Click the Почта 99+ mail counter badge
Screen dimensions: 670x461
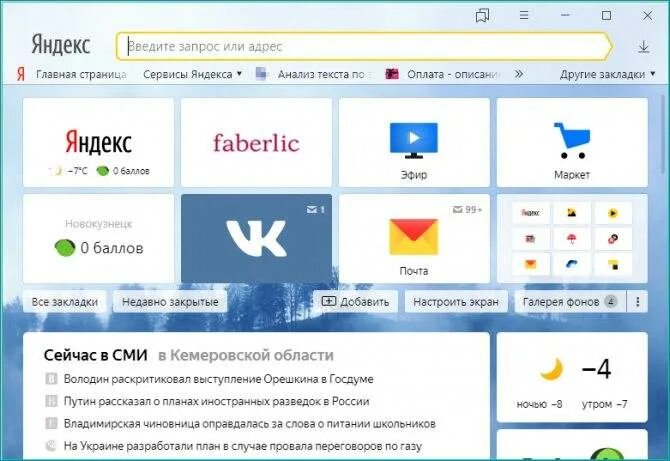[x=467, y=209]
